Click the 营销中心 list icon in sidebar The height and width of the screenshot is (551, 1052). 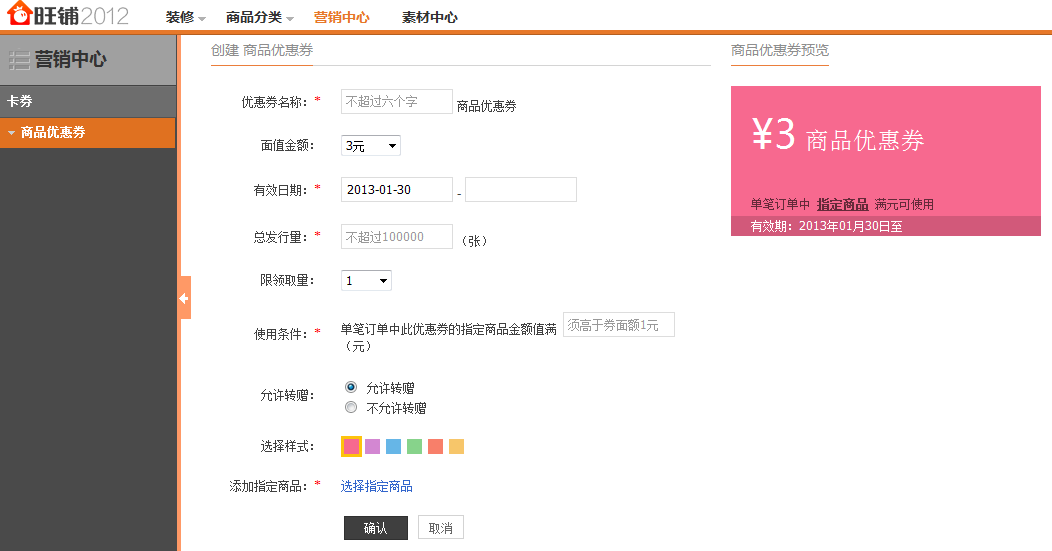[x=19, y=60]
